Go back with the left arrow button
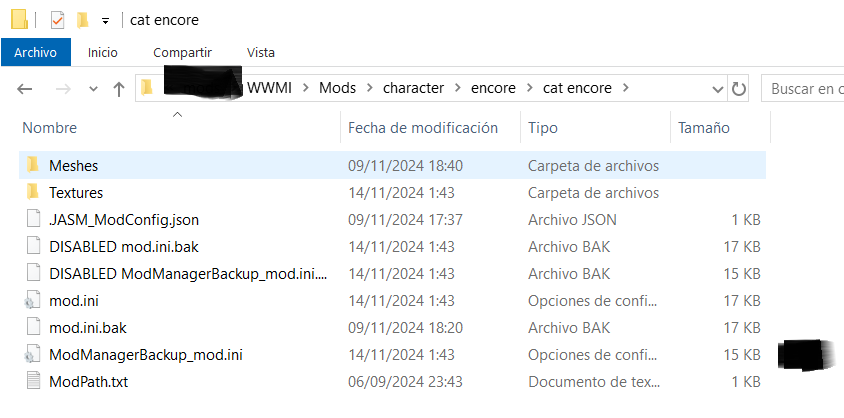The width and height of the screenshot is (844, 418). pyautogui.click(x=25, y=89)
